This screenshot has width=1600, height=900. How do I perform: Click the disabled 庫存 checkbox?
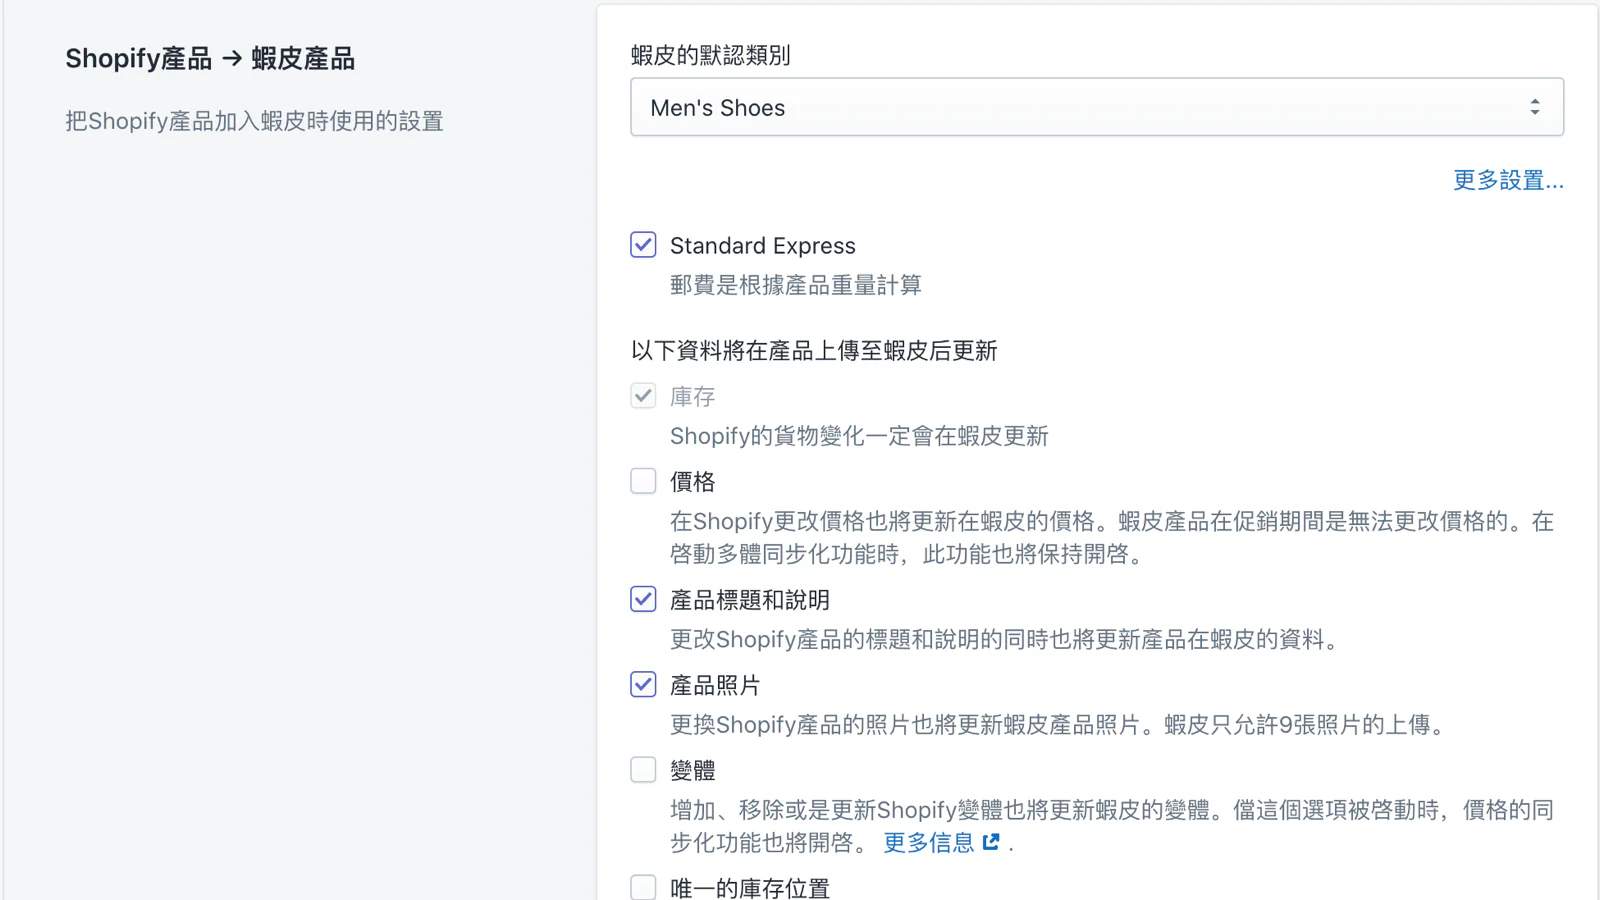pyautogui.click(x=643, y=396)
